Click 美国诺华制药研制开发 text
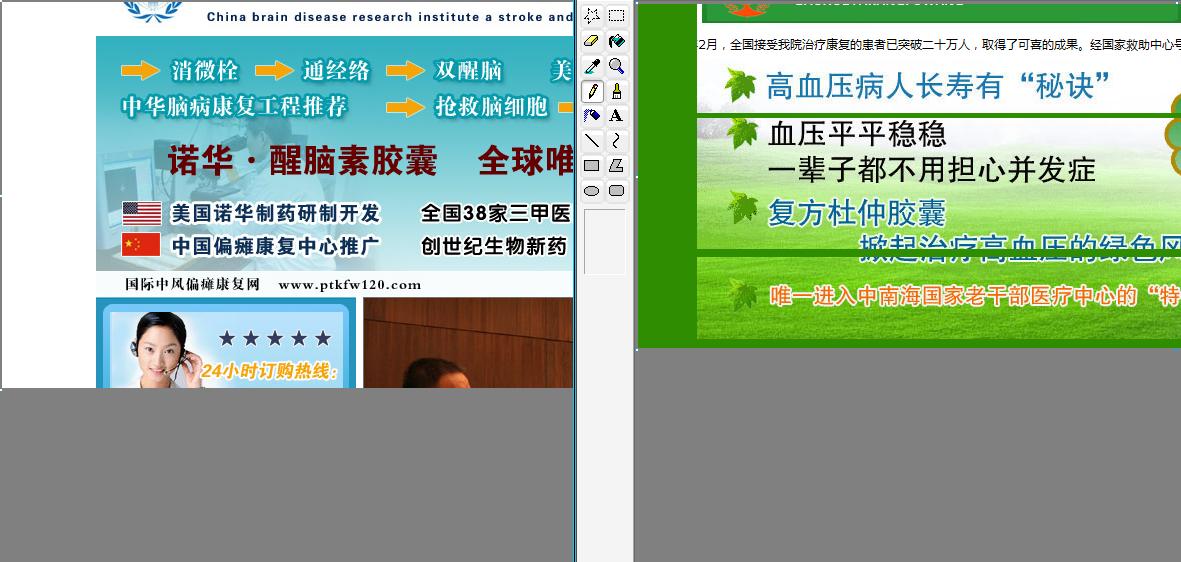Screen dimensions: 1181x562 pos(276,214)
